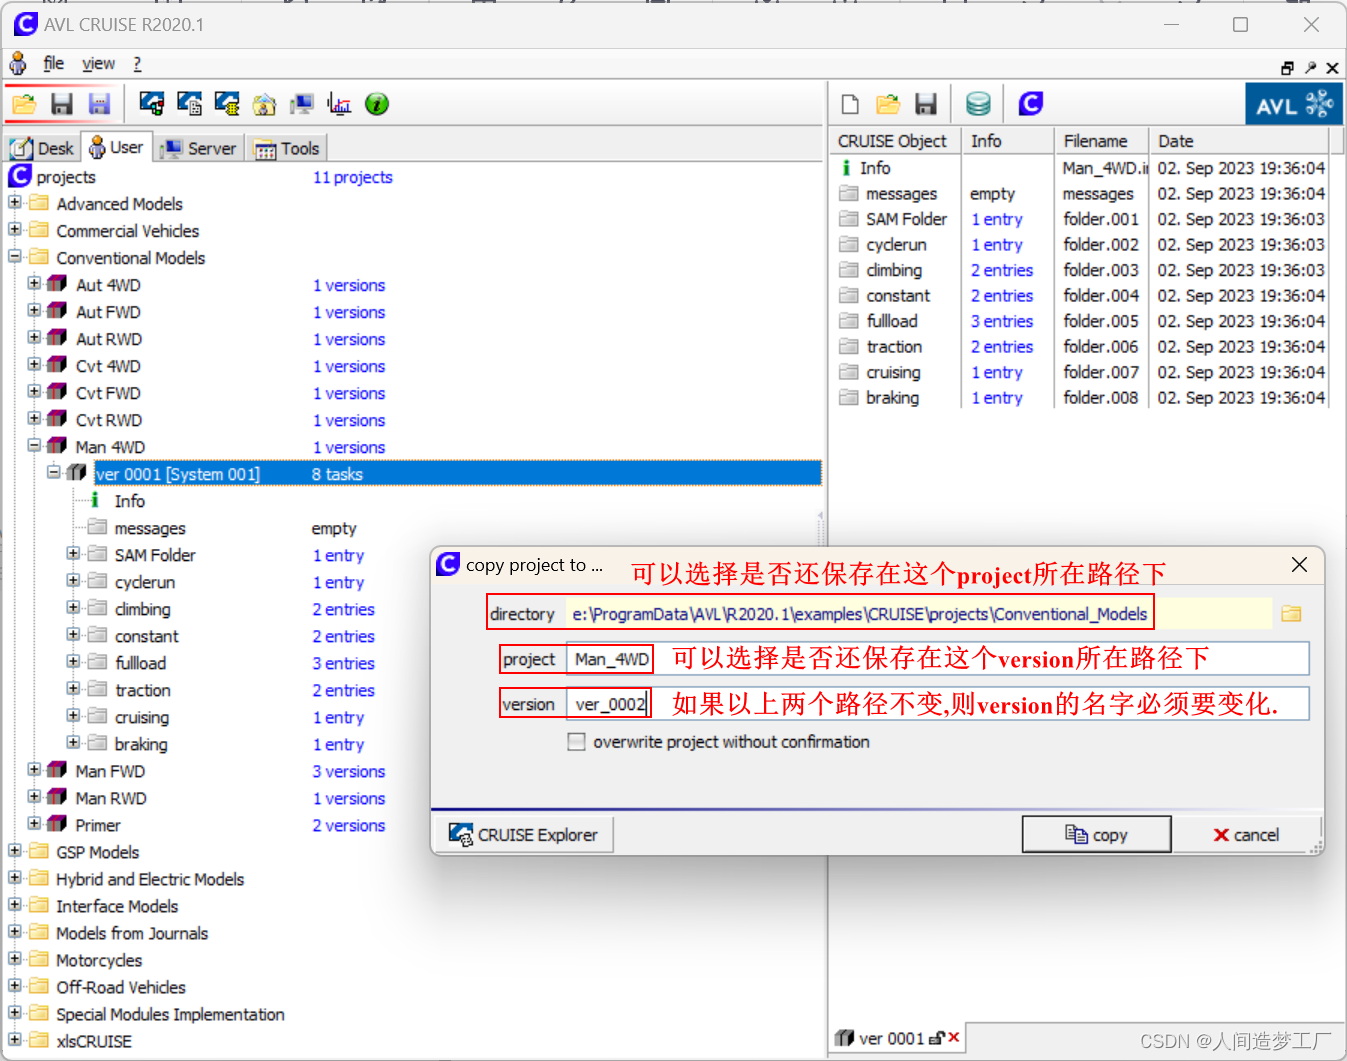Click the Date column header

click(1239, 141)
